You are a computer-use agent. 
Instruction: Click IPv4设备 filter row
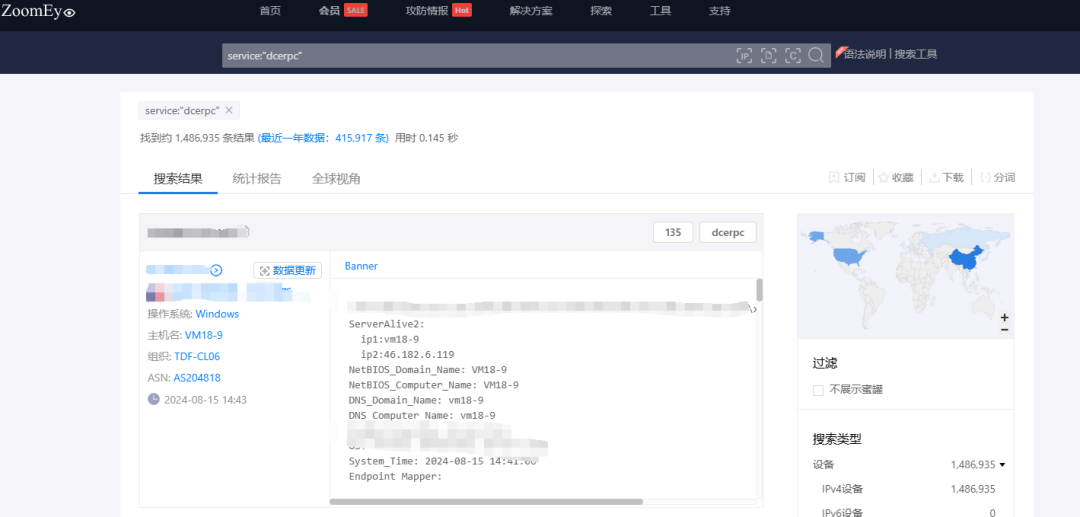coord(908,489)
